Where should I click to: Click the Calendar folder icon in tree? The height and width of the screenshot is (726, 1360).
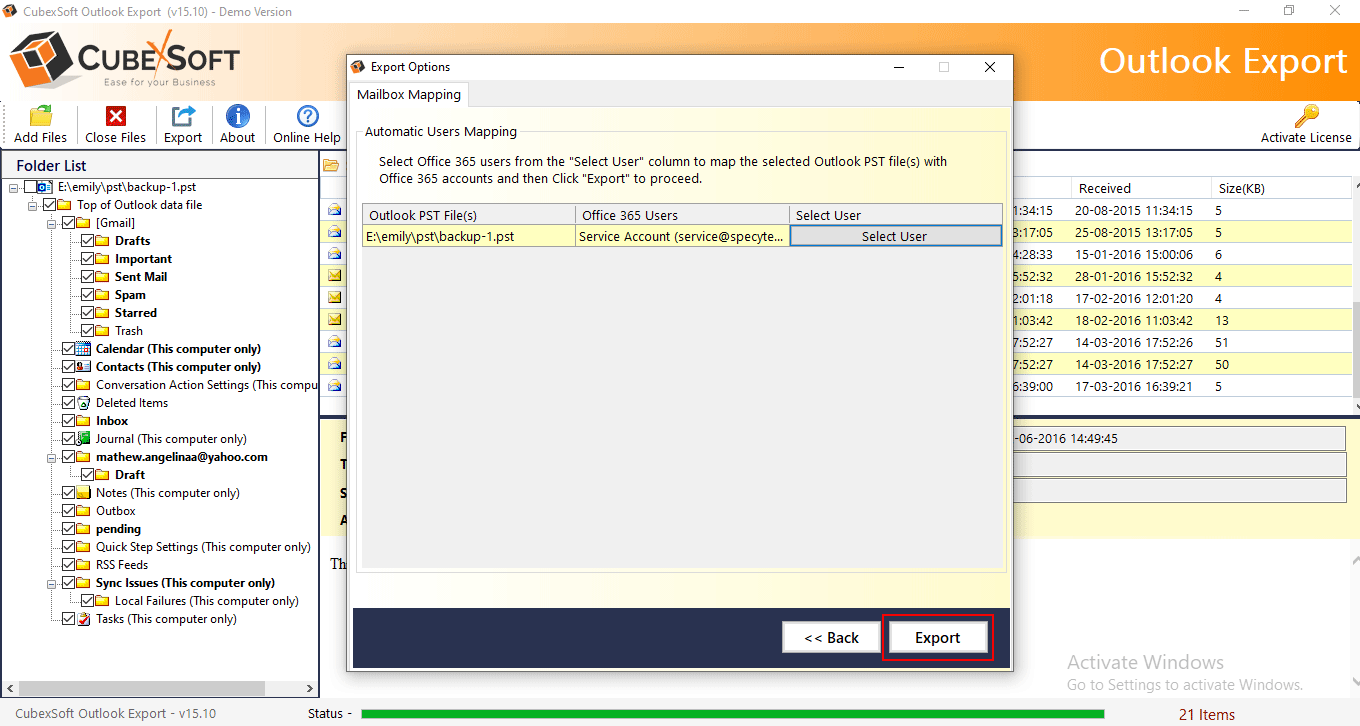(x=84, y=349)
